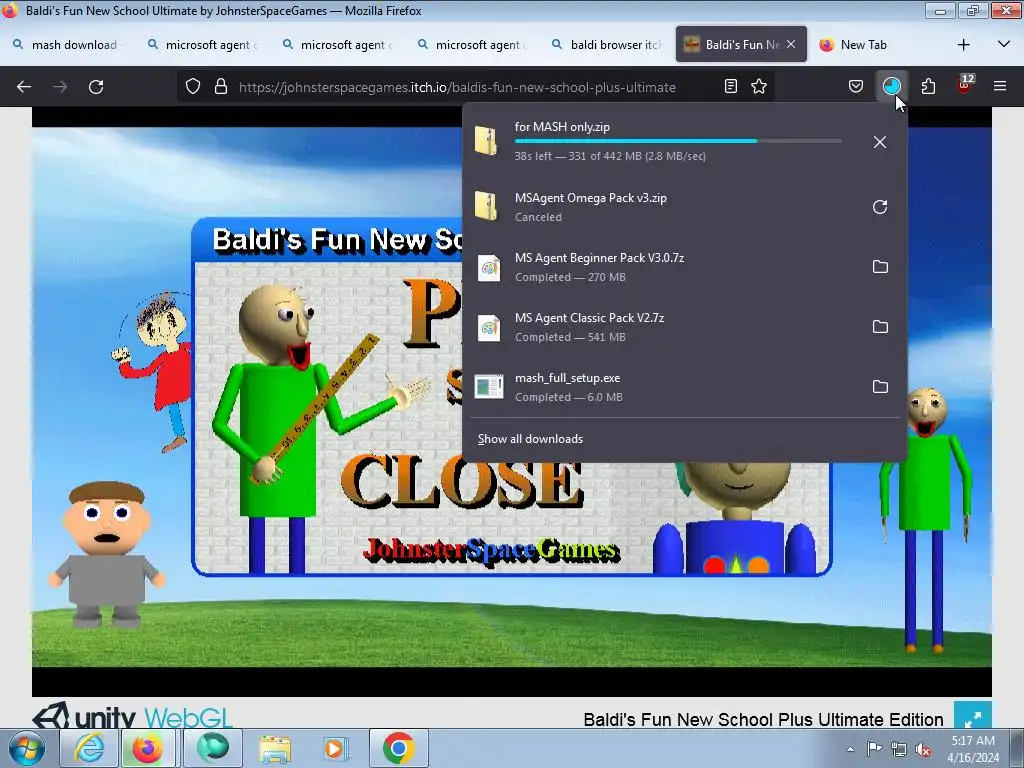Open Windows Media Player from taskbar
This screenshot has width=1024, height=768.
coord(336,748)
